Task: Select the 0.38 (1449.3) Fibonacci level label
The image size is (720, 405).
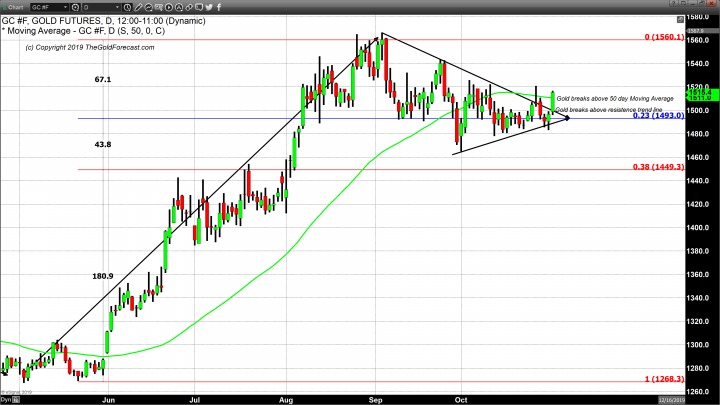Action: (x=657, y=166)
